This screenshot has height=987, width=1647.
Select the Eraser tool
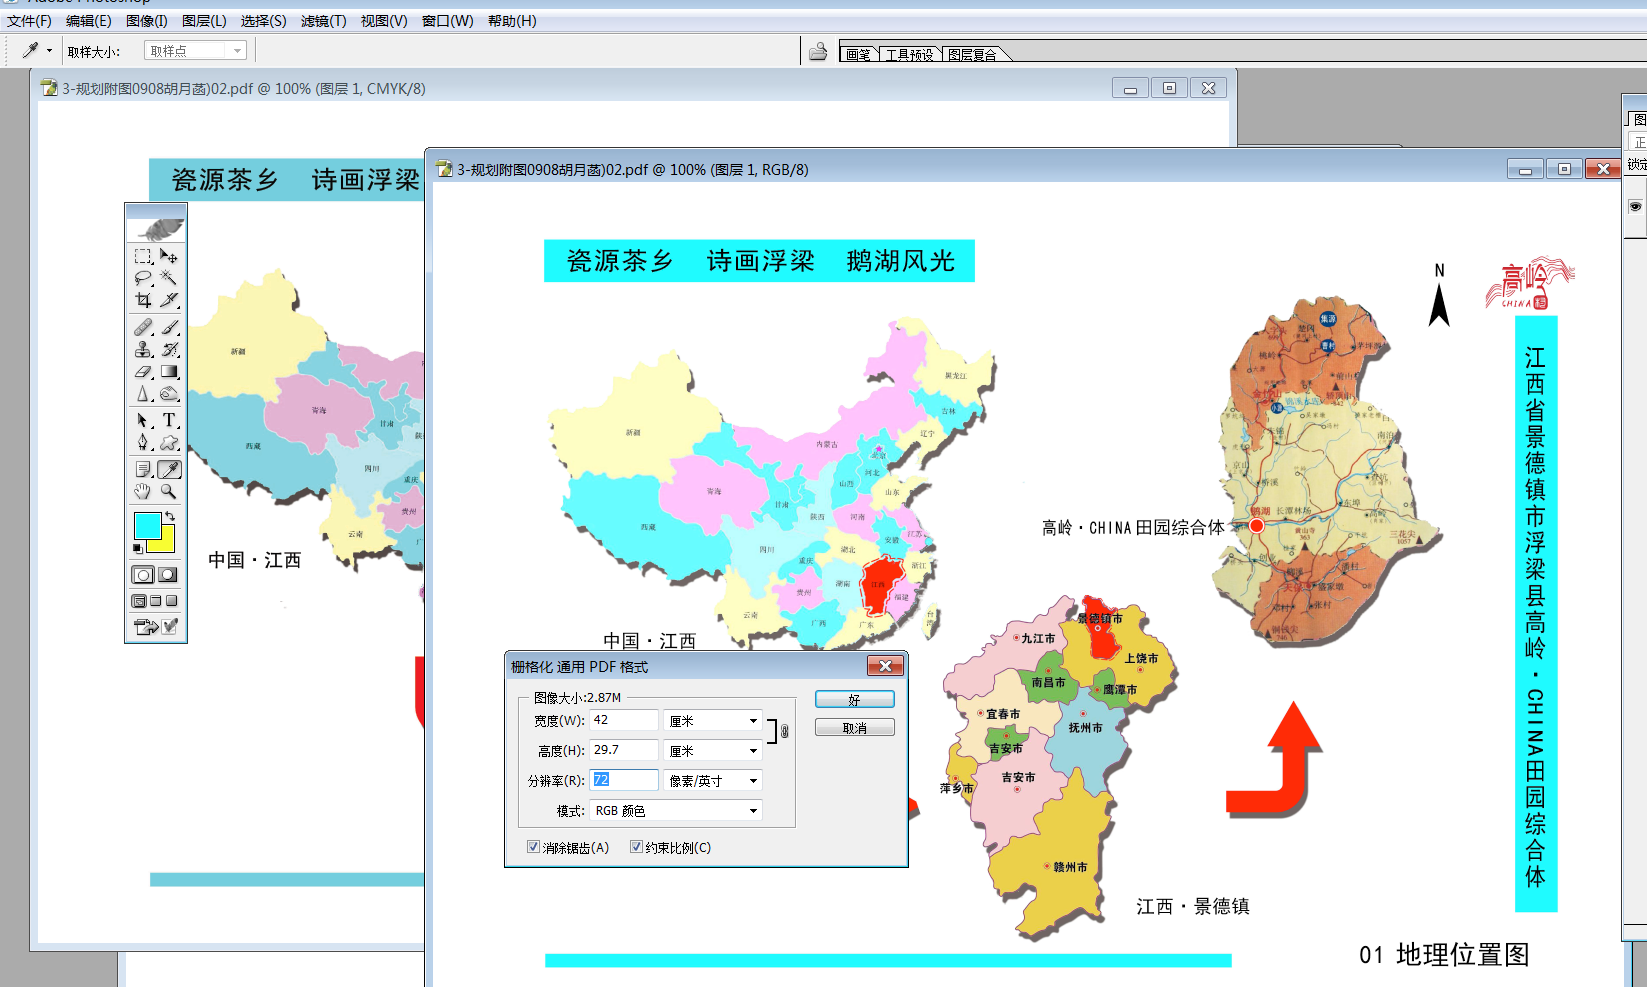(x=143, y=371)
